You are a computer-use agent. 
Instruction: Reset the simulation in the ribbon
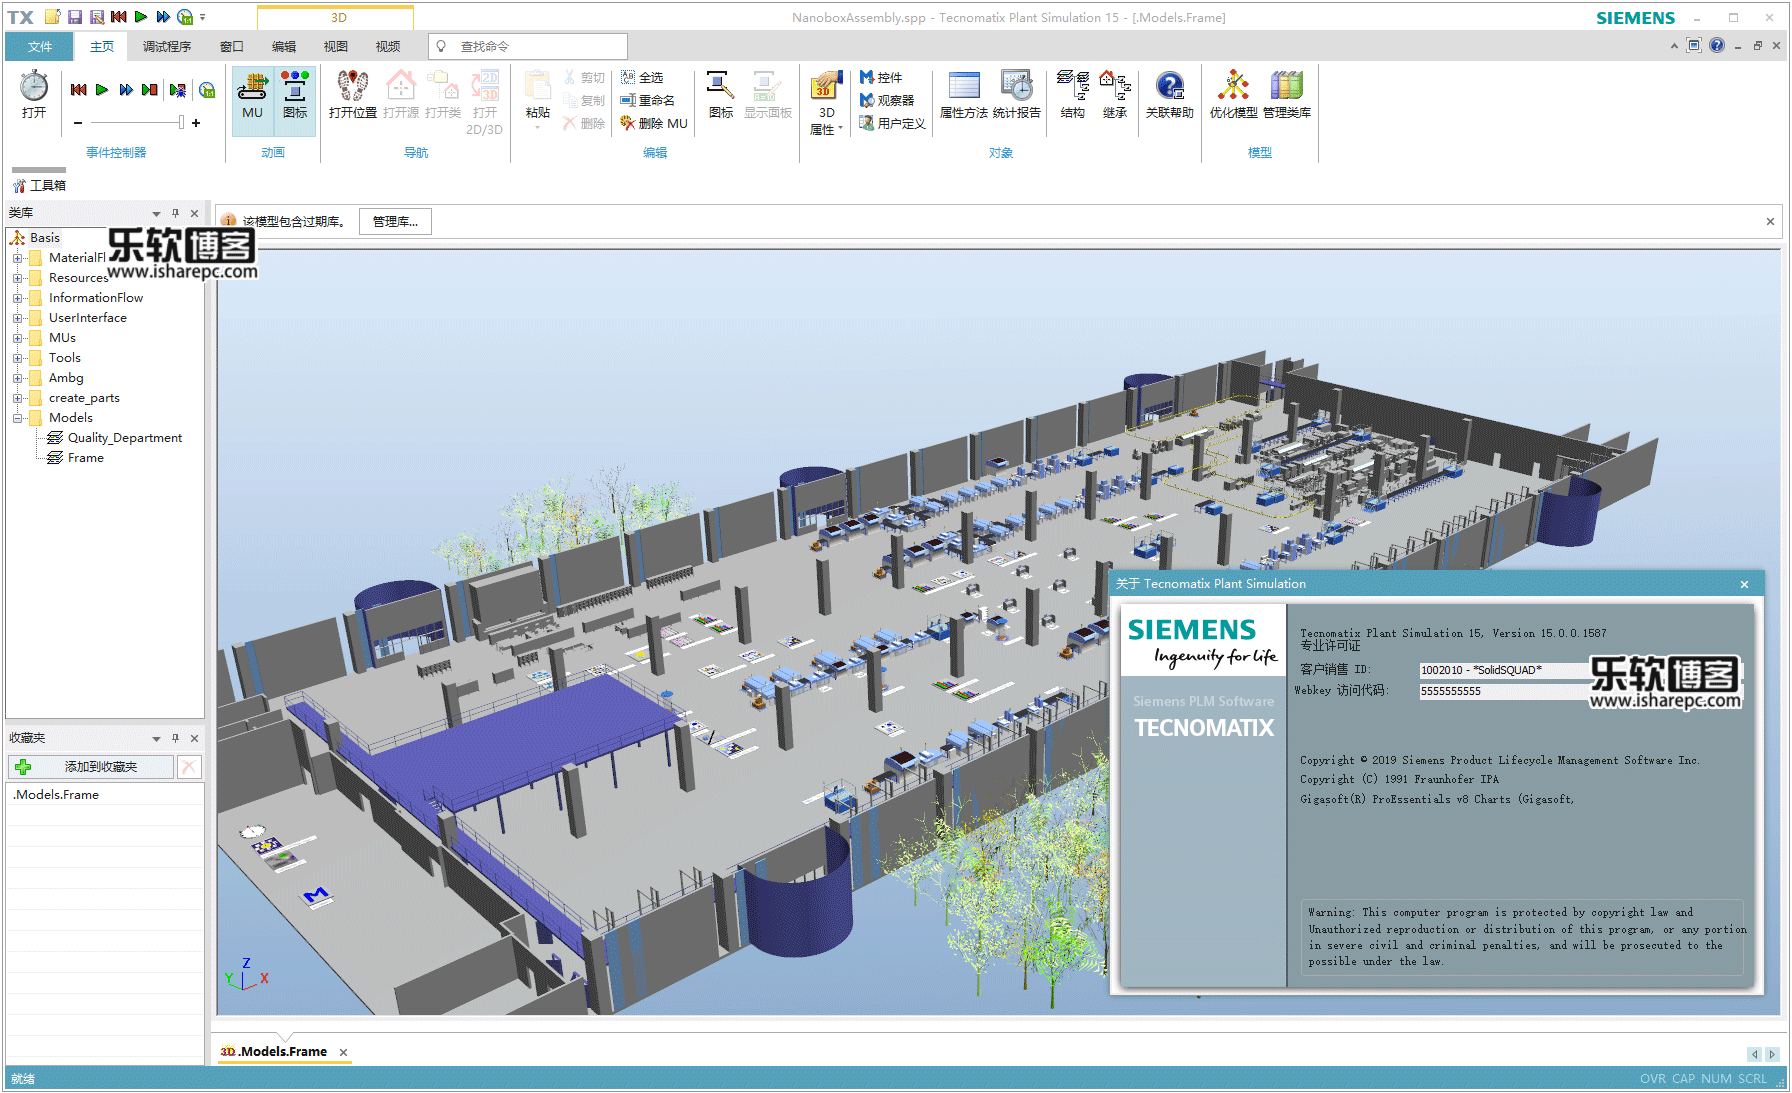click(78, 90)
